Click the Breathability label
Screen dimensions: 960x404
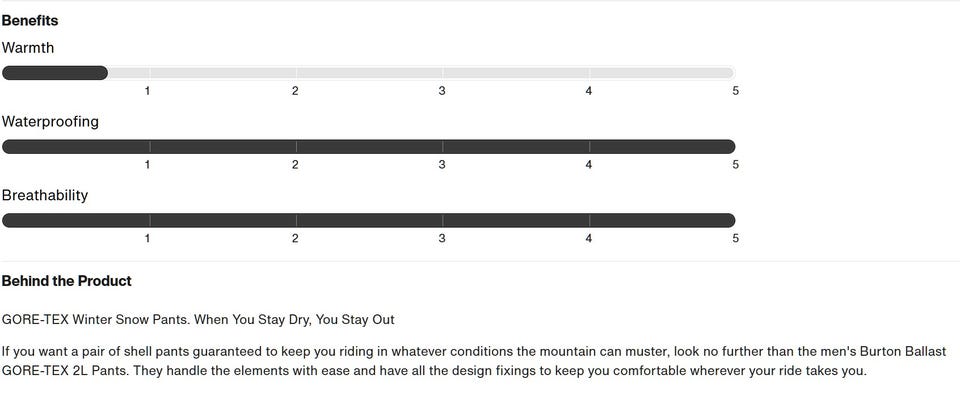point(45,196)
